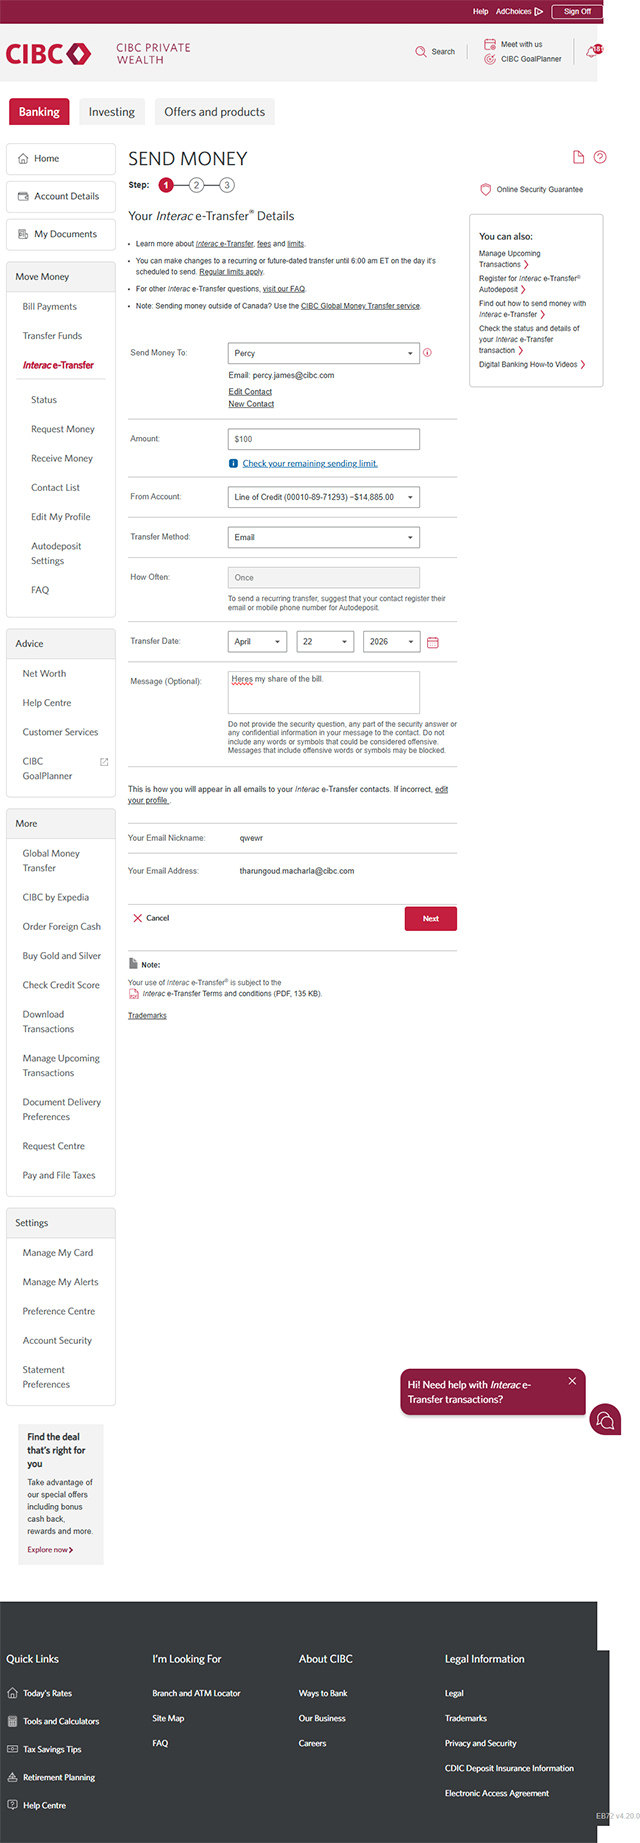Screen dimensions: 640x1843
Task: Click the Today's Rates footer icon
Action: coord(12,1693)
